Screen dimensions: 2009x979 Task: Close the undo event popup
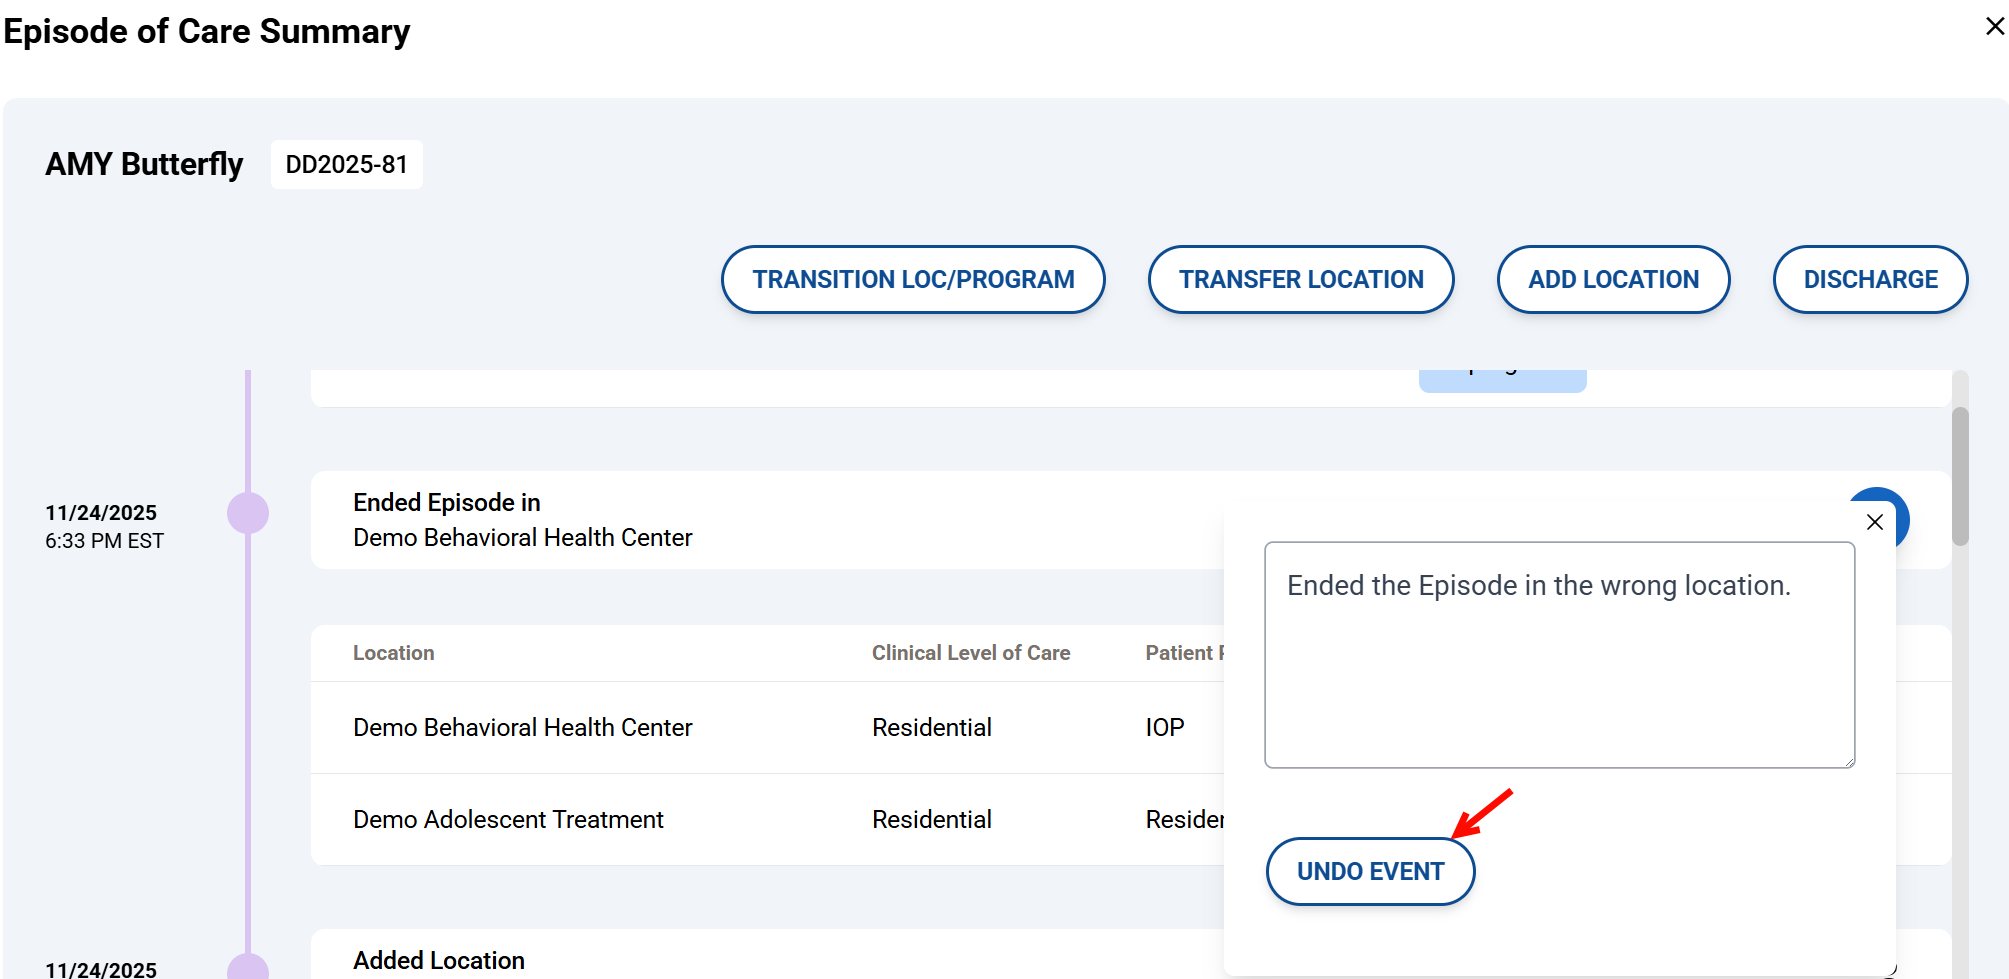[x=1874, y=522]
